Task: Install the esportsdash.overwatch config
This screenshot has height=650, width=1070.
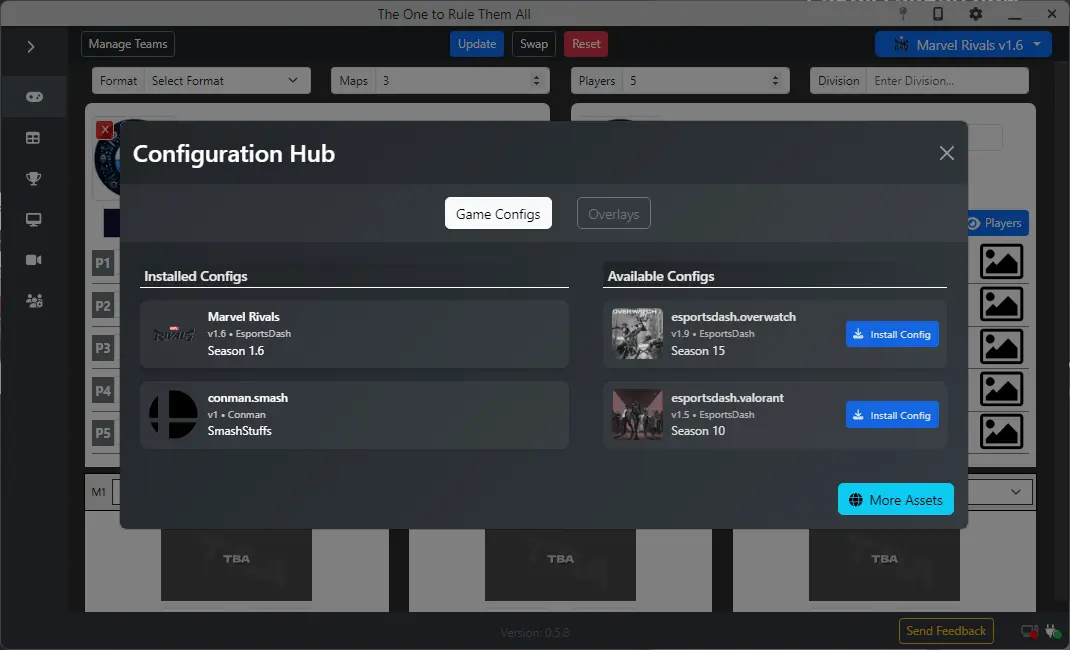Action: coord(891,334)
